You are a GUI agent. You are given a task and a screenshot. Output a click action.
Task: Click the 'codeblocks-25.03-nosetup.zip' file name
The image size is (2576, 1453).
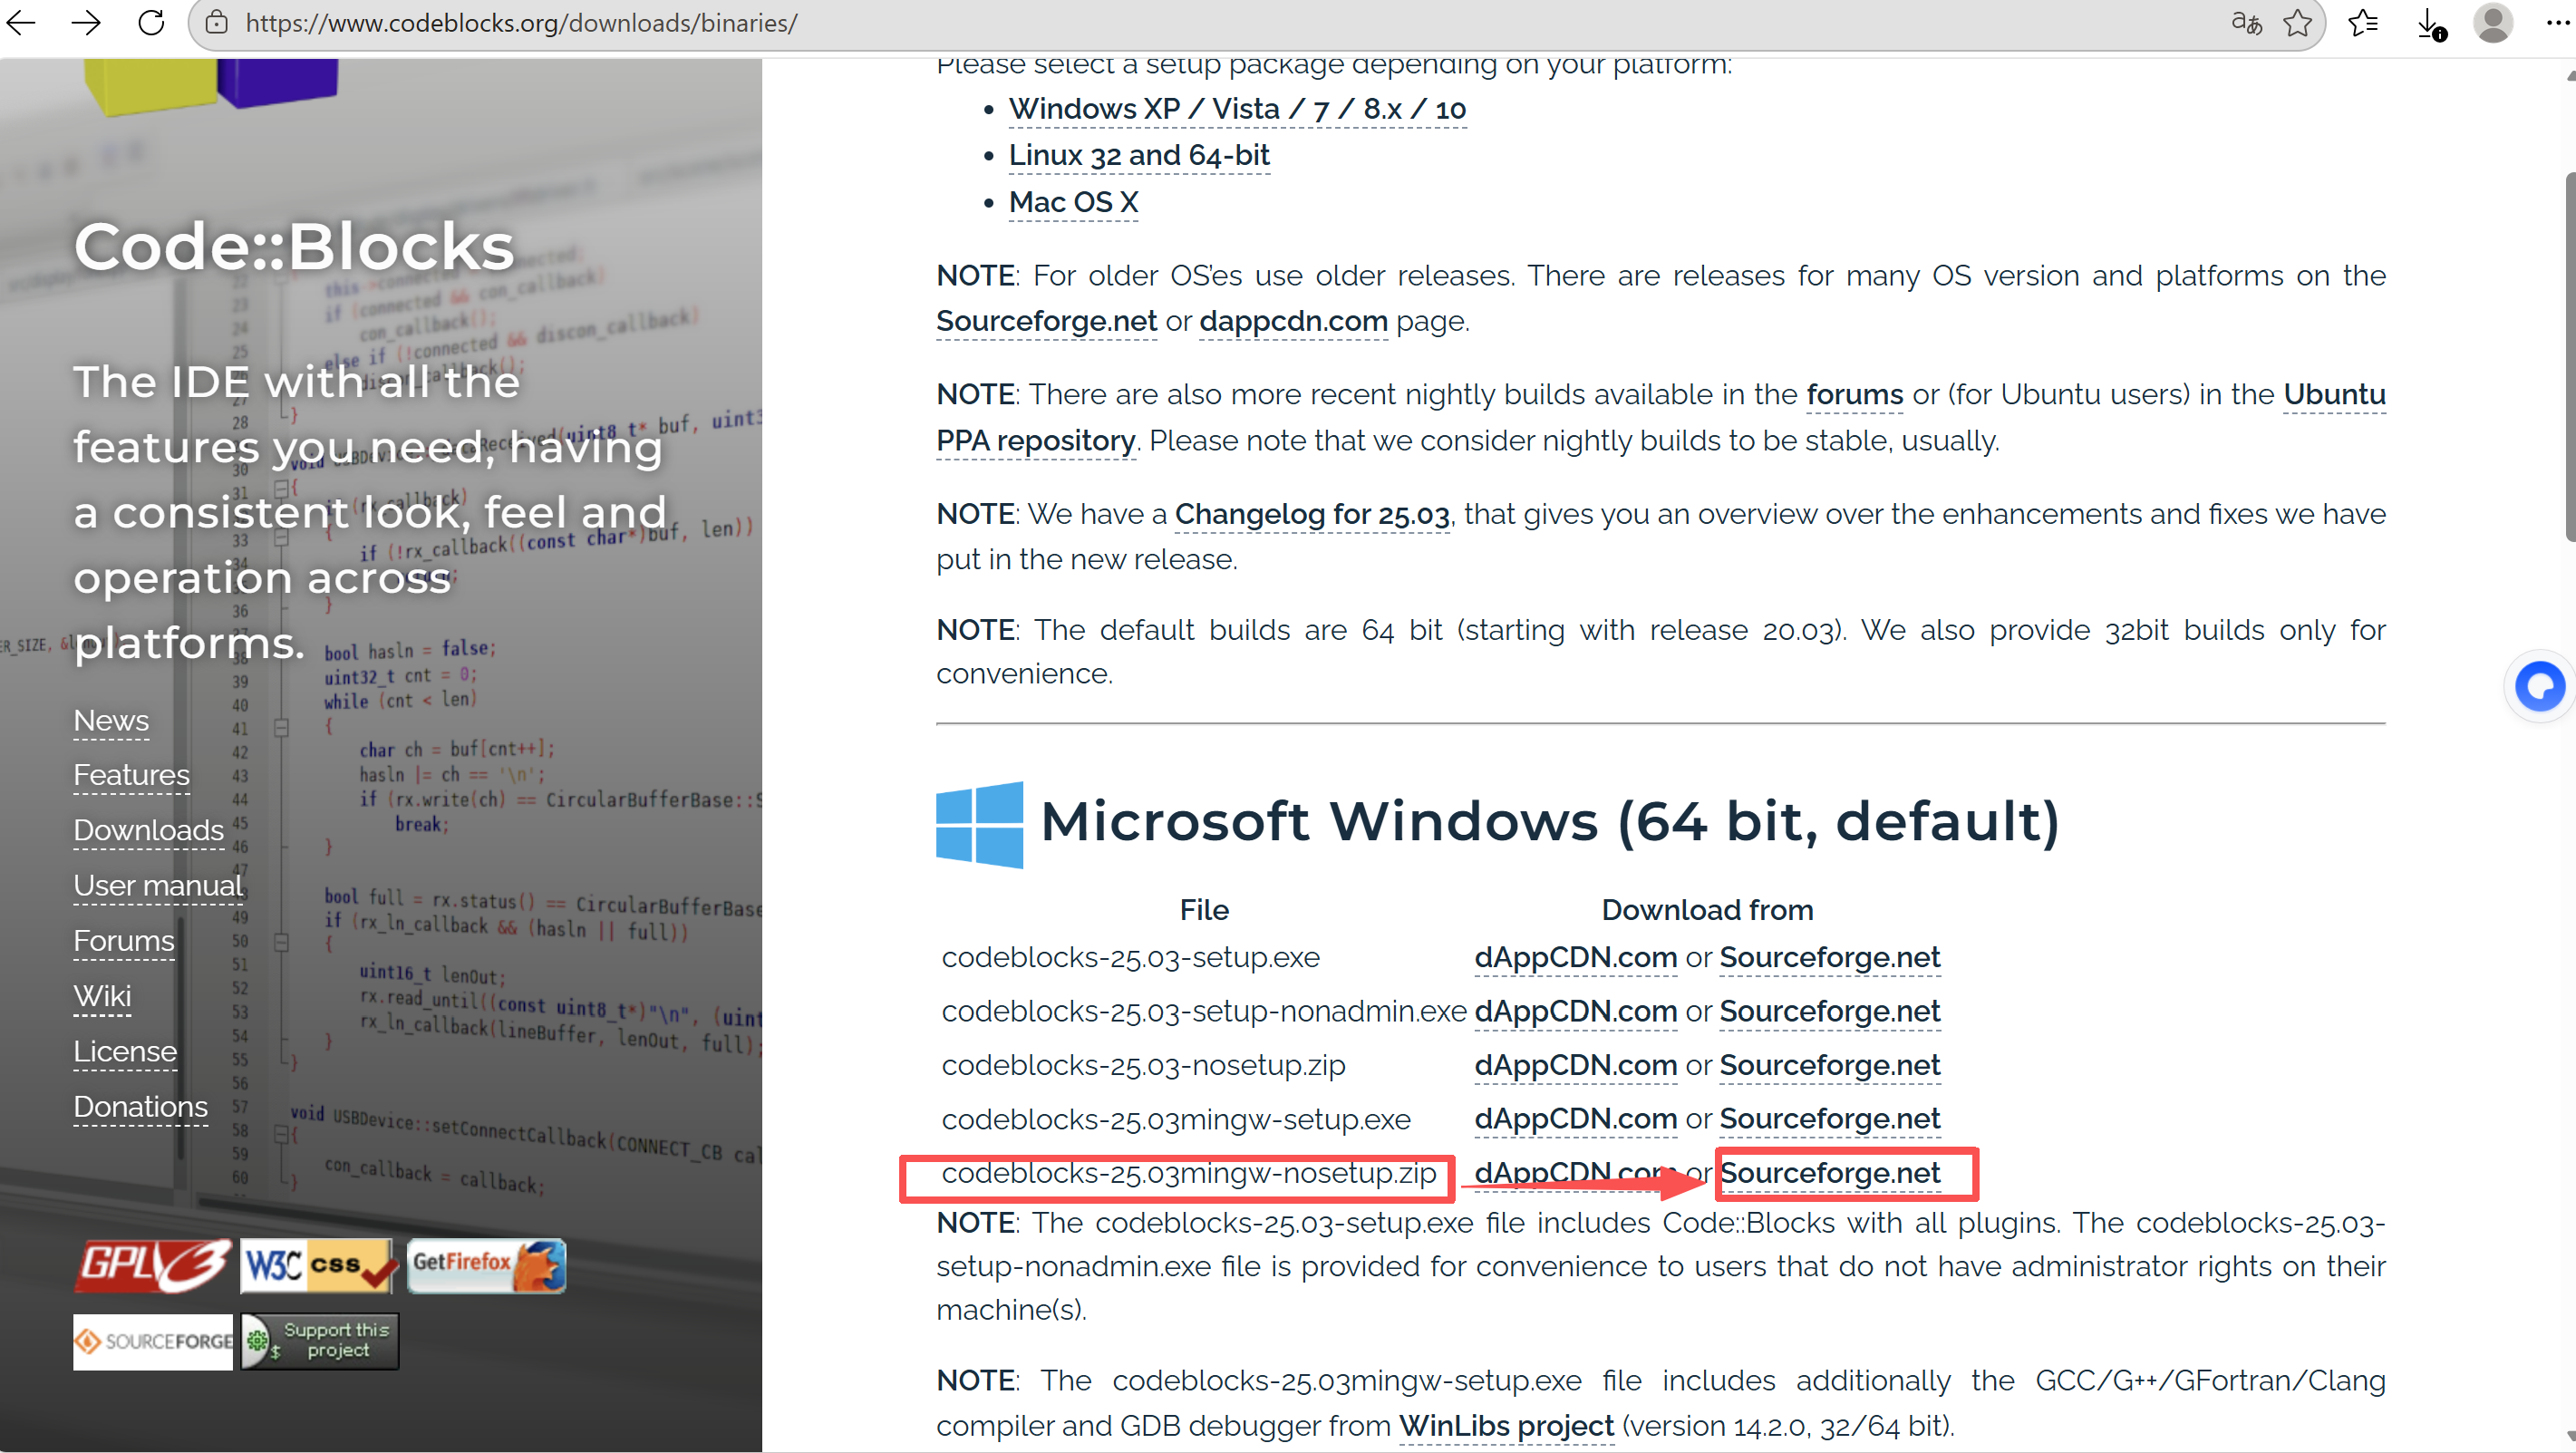(1143, 1065)
